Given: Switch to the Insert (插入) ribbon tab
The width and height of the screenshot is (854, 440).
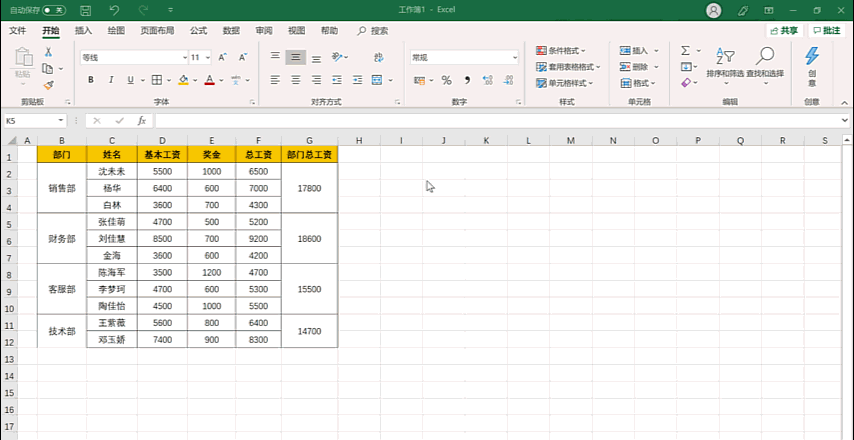Looking at the screenshot, I should click(x=83, y=31).
